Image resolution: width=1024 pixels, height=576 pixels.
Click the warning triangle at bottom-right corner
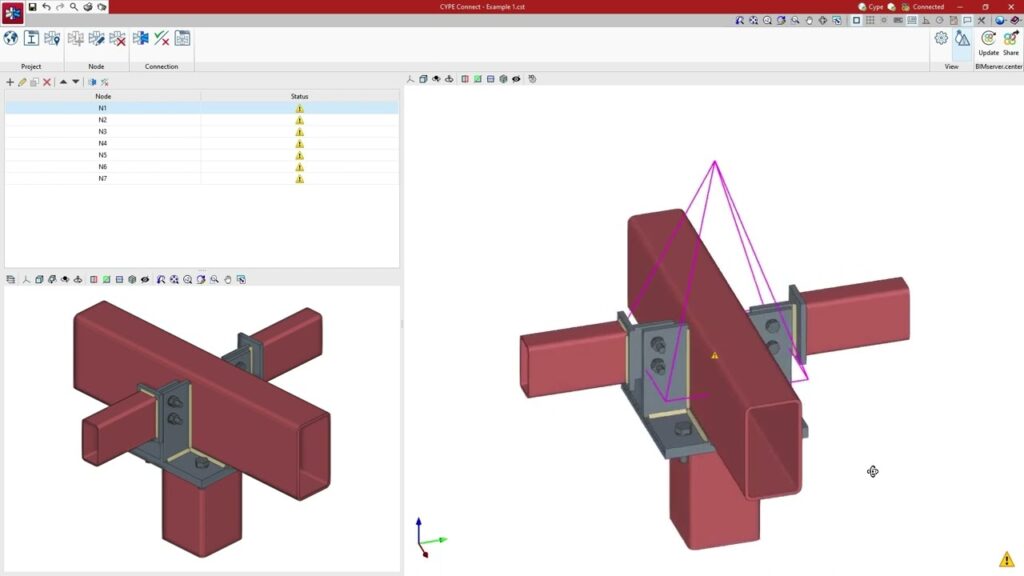click(x=1006, y=559)
